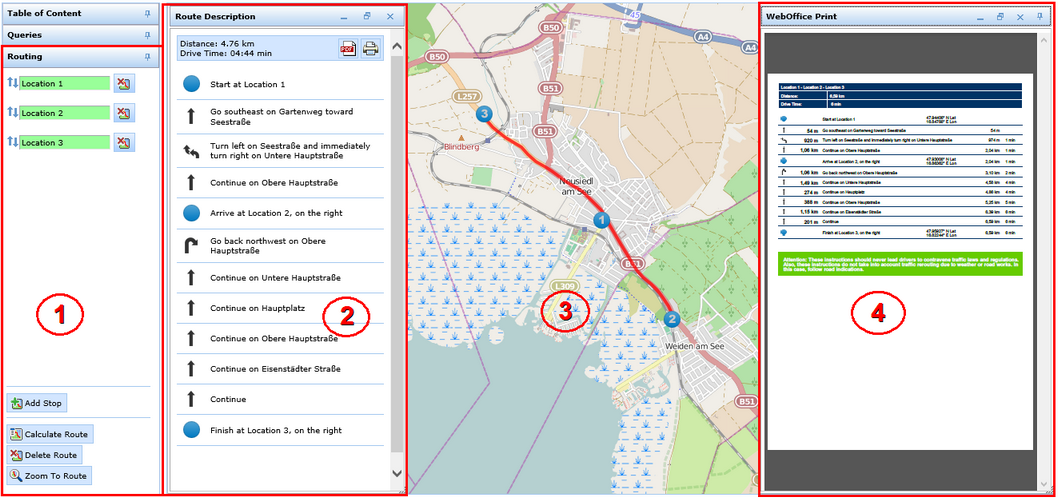
Task: Select step 'Continue on Eisenstädter Straße'
Action: point(281,369)
